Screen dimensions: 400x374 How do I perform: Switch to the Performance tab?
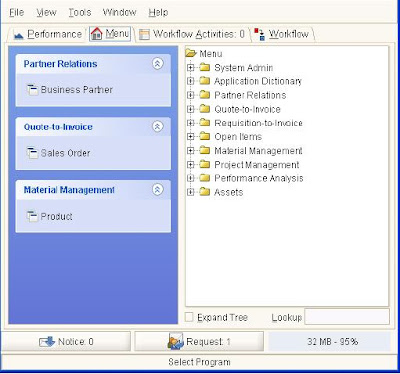47,34
